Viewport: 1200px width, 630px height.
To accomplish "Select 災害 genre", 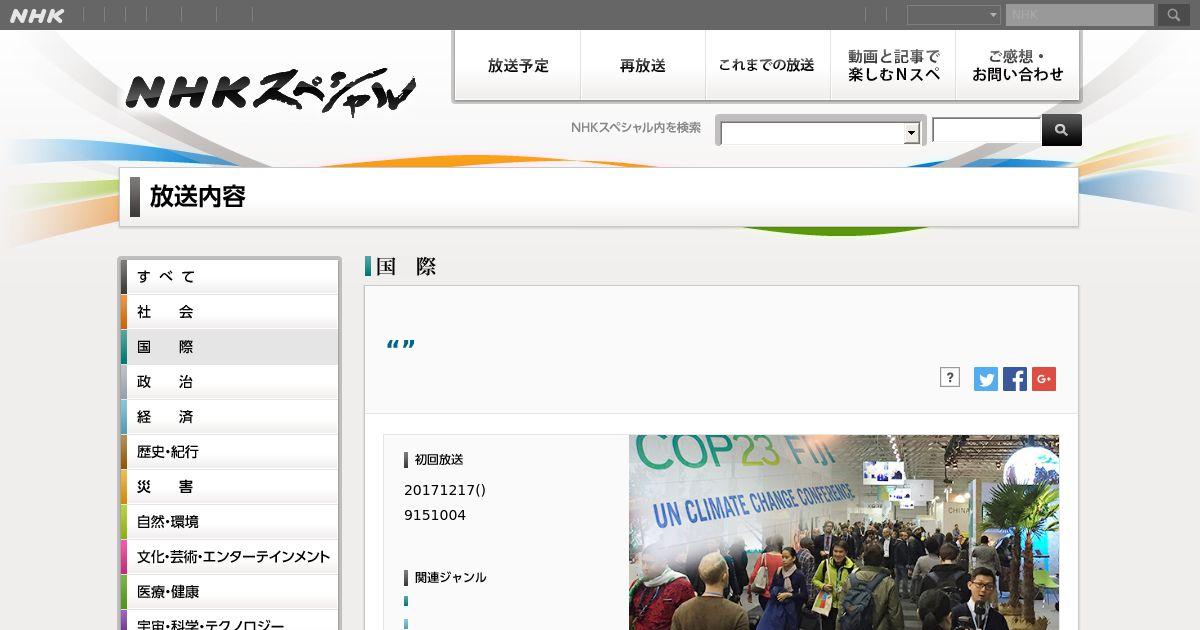I will click(230, 487).
